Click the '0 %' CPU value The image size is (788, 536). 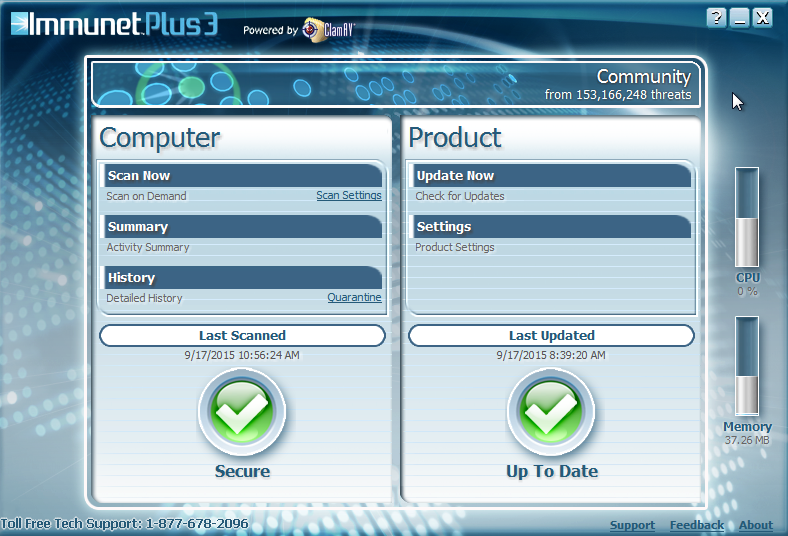[747, 291]
